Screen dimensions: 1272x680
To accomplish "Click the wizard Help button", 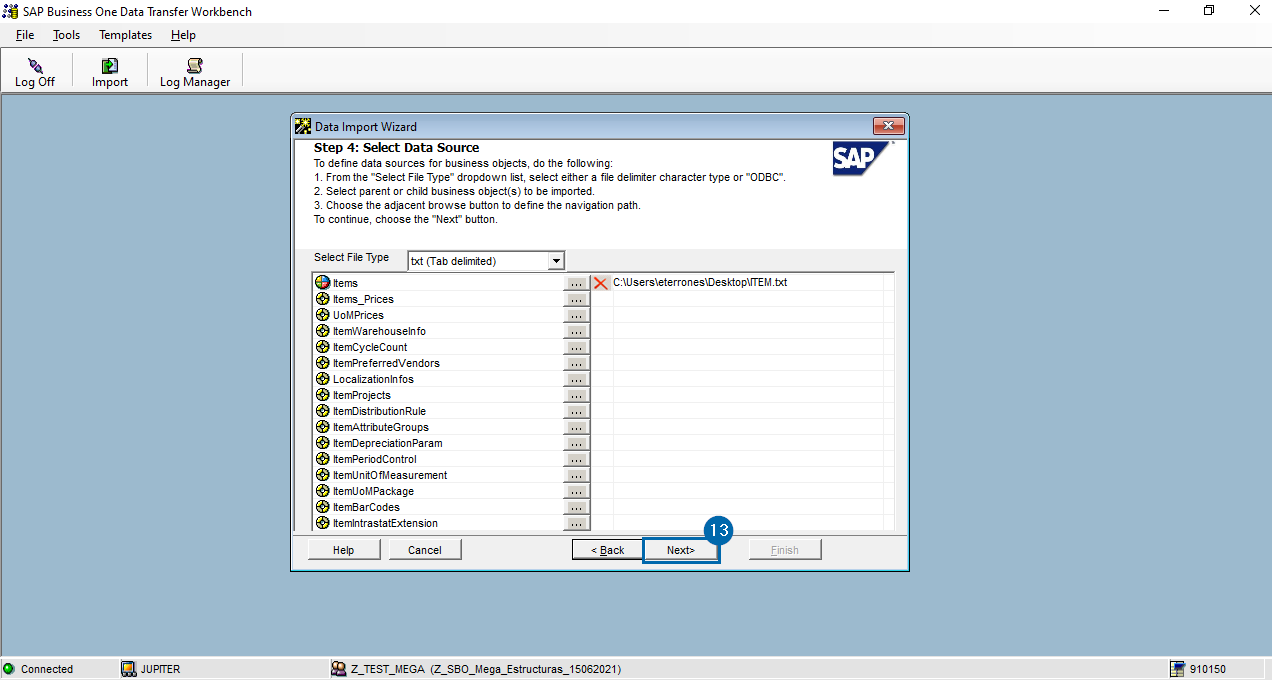I will point(343,550).
